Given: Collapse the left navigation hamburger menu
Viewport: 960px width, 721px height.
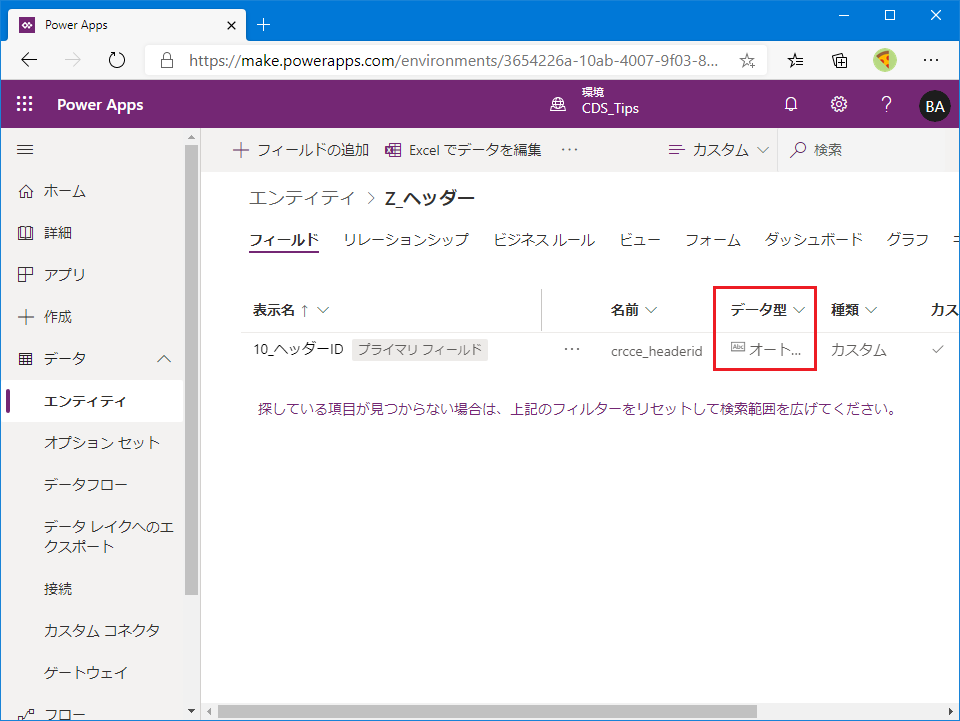Looking at the screenshot, I should point(25,149).
